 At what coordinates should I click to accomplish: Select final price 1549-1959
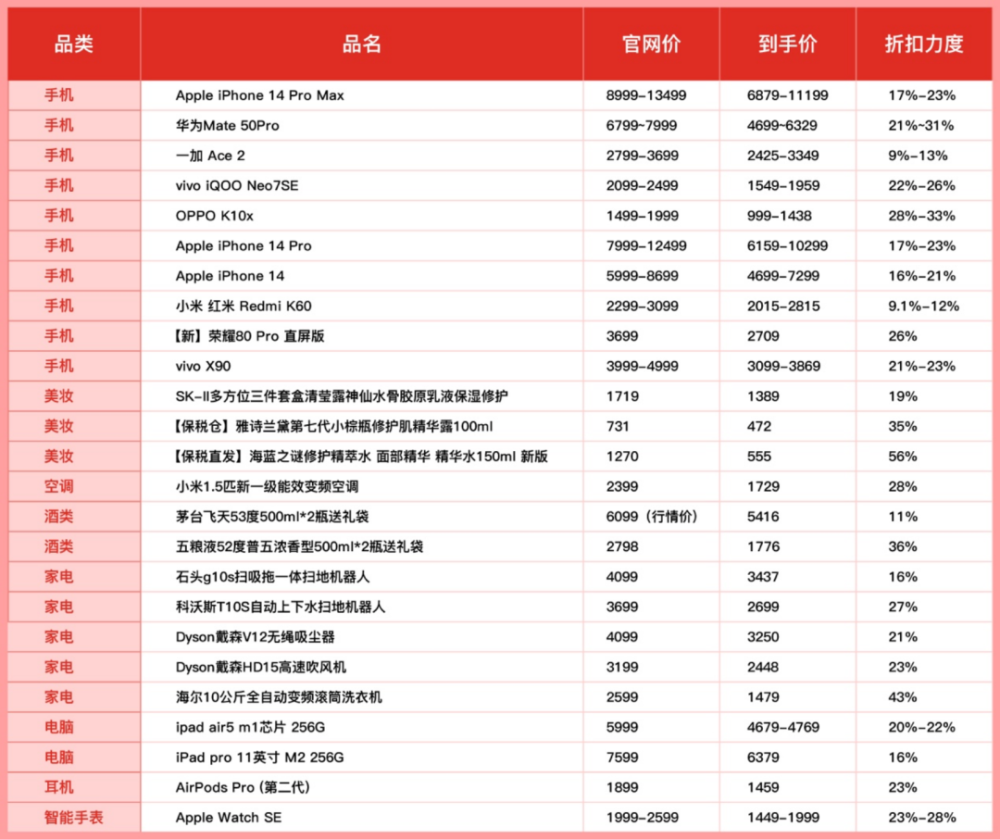click(x=784, y=186)
